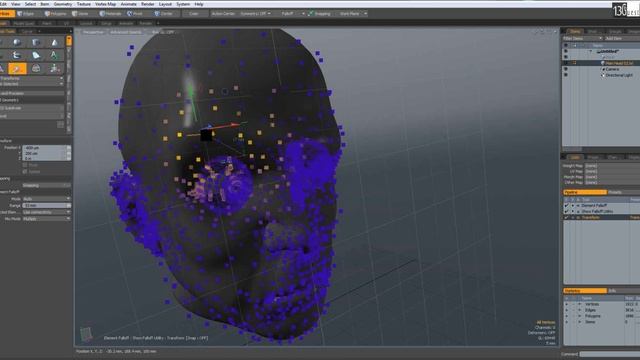Select the Edges selection mode
The image size is (640, 360).
(x=26, y=13)
